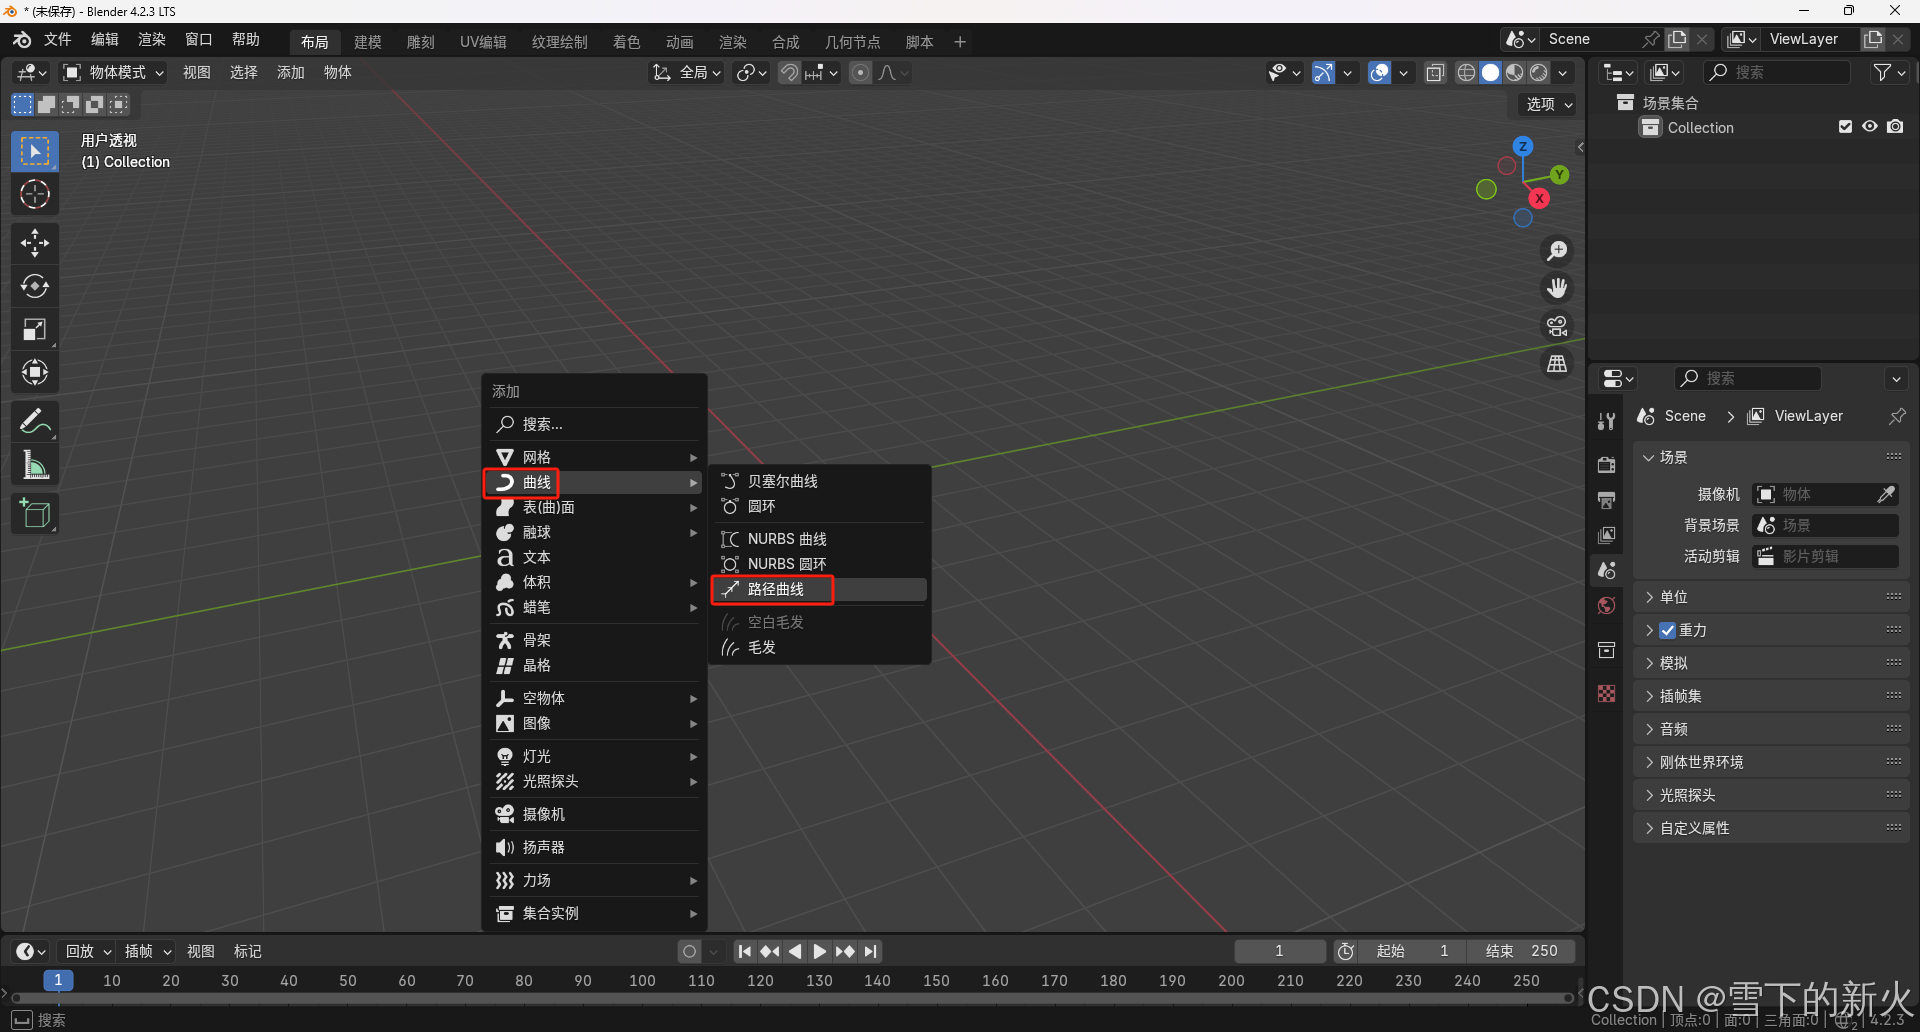The image size is (1920, 1032).
Task: Click the current frame number field
Action: pyautogui.click(x=1280, y=951)
